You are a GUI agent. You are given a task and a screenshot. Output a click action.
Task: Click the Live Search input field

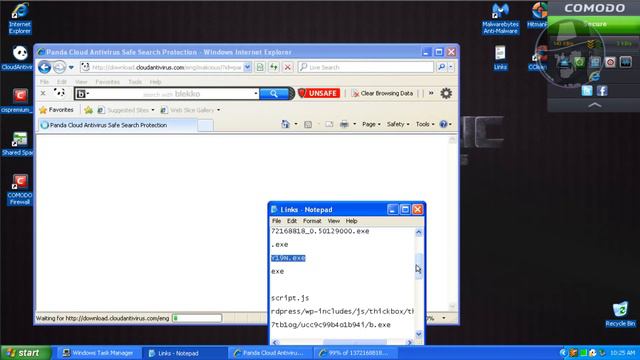pyautogui.click(x=366, y=67)
